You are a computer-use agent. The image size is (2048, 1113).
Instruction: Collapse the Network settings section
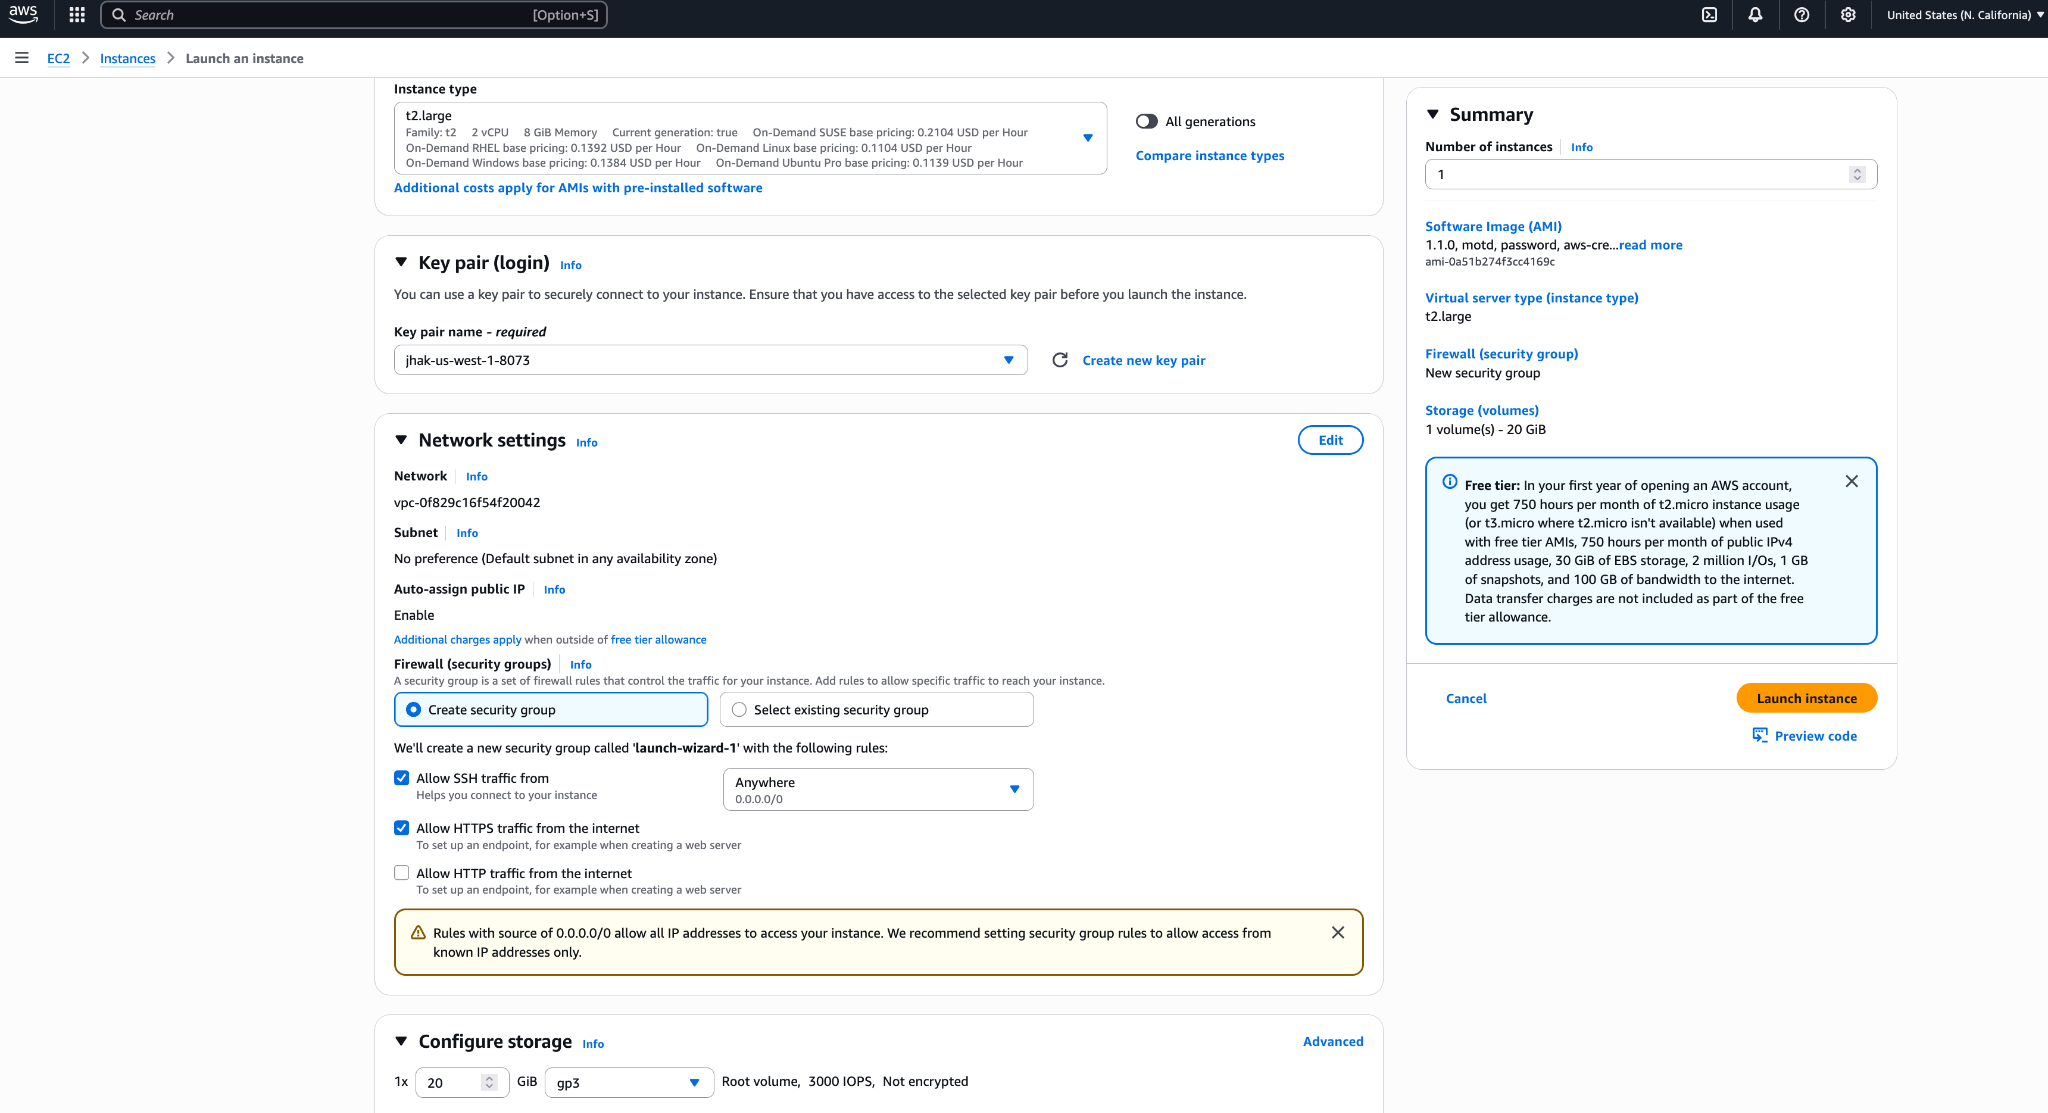(401, 440)
